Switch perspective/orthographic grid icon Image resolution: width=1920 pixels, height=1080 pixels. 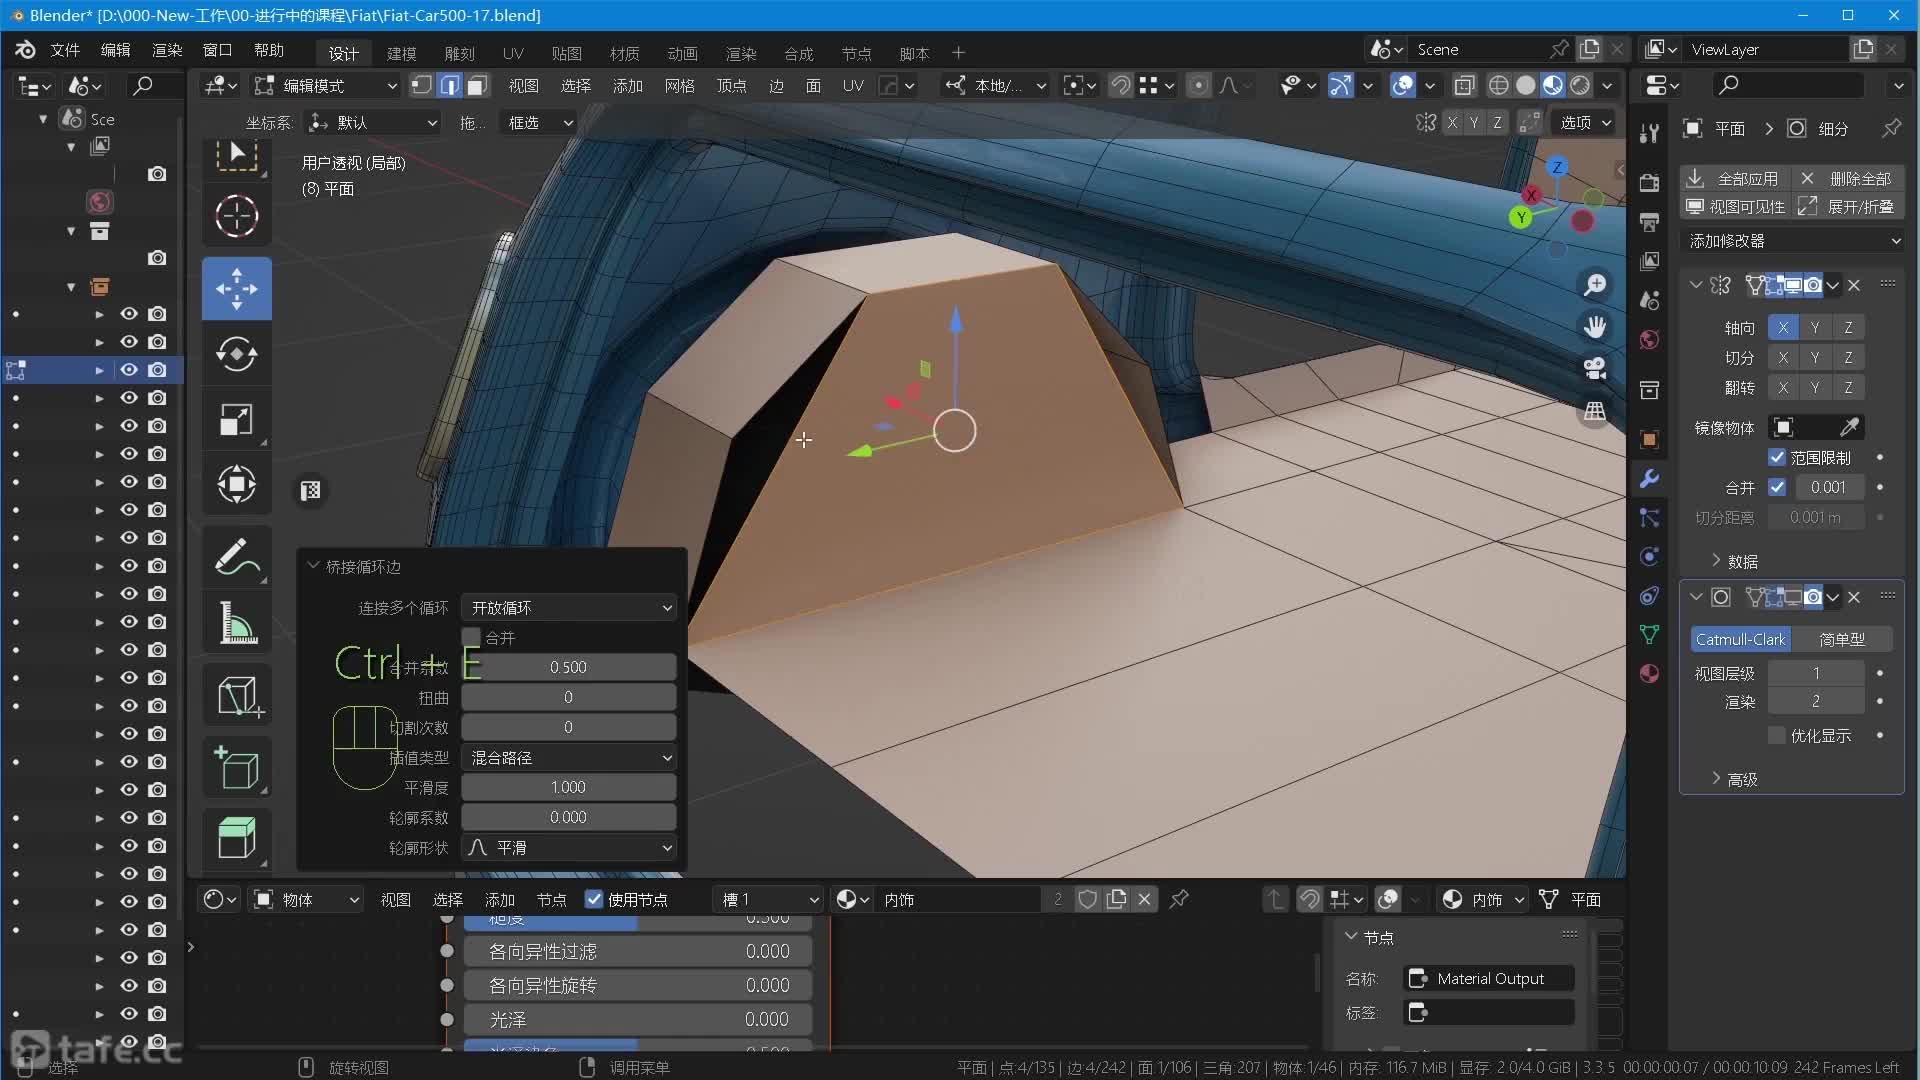[x=1595, y=411]
